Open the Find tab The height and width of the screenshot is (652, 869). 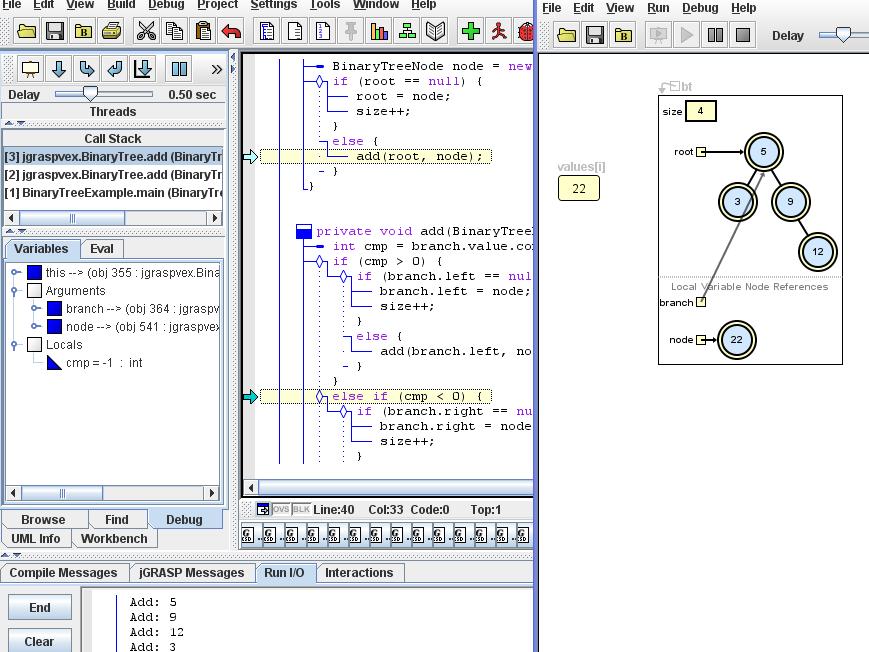(116, 519)
